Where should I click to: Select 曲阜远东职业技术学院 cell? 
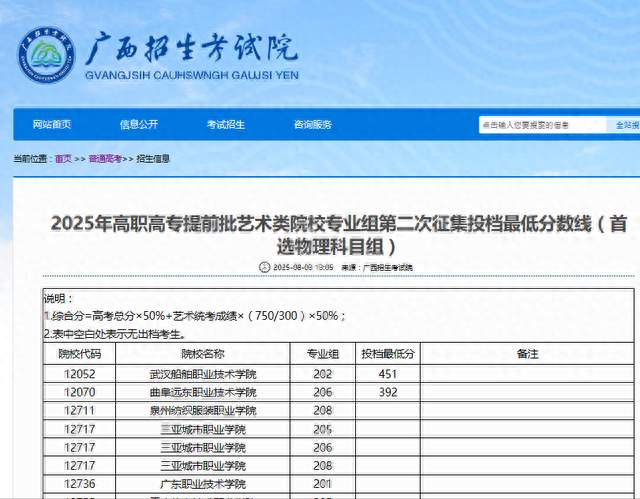click(203, 392)
